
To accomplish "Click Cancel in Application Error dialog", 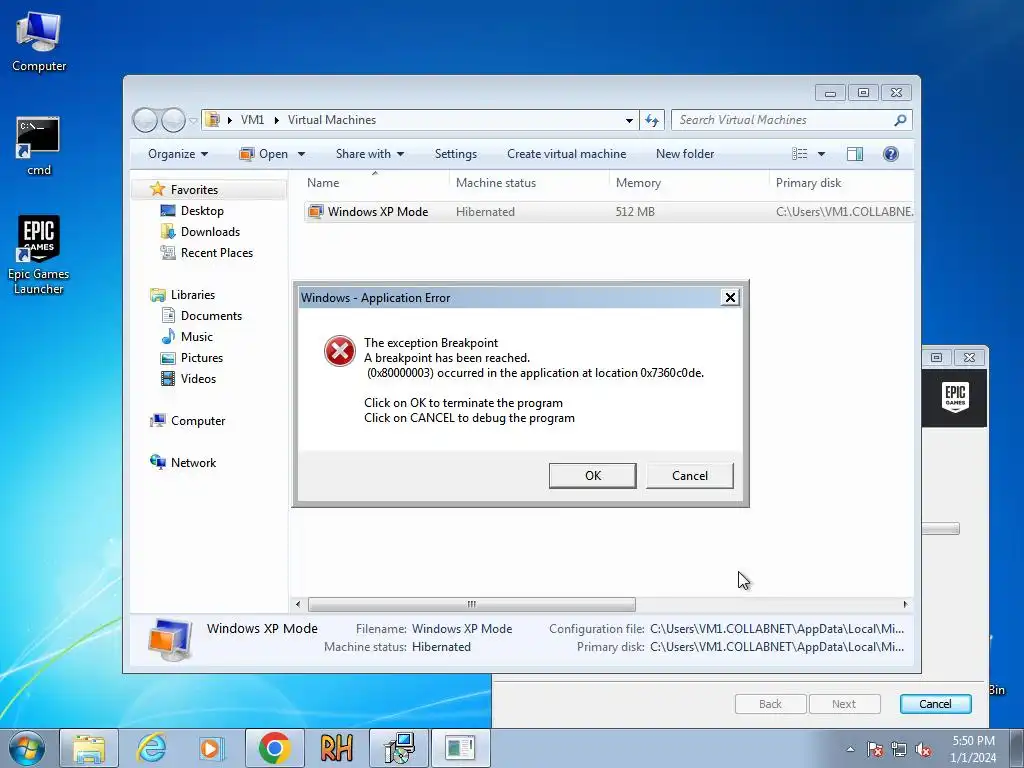I will point(690,475).
